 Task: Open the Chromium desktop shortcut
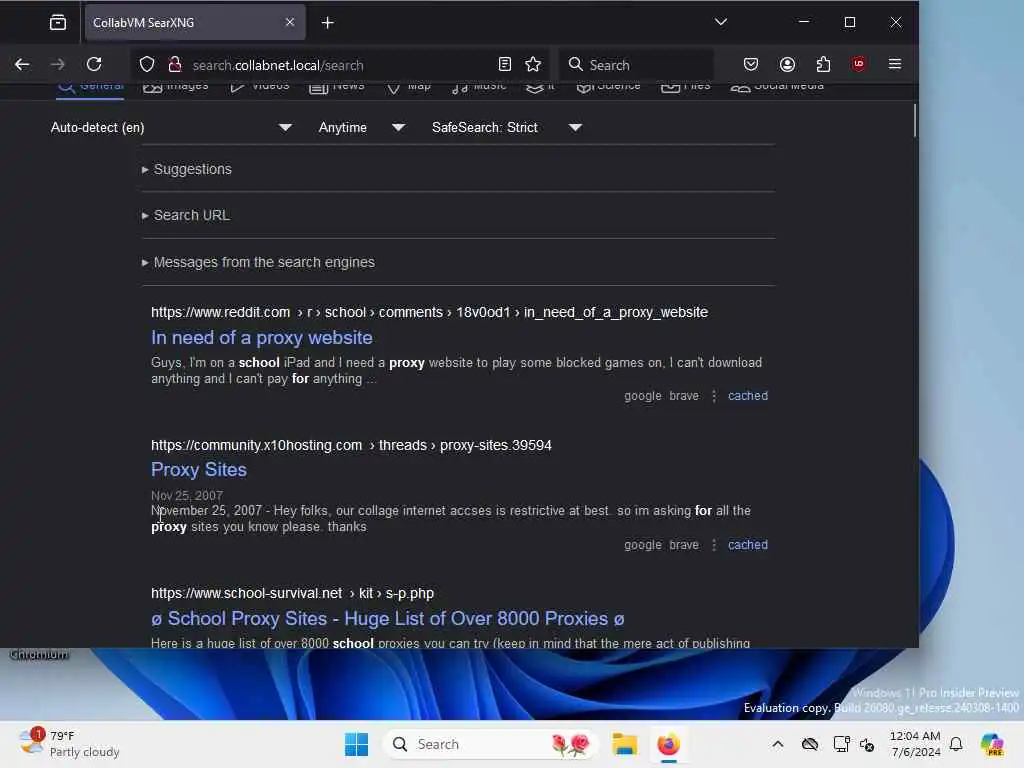39,654
